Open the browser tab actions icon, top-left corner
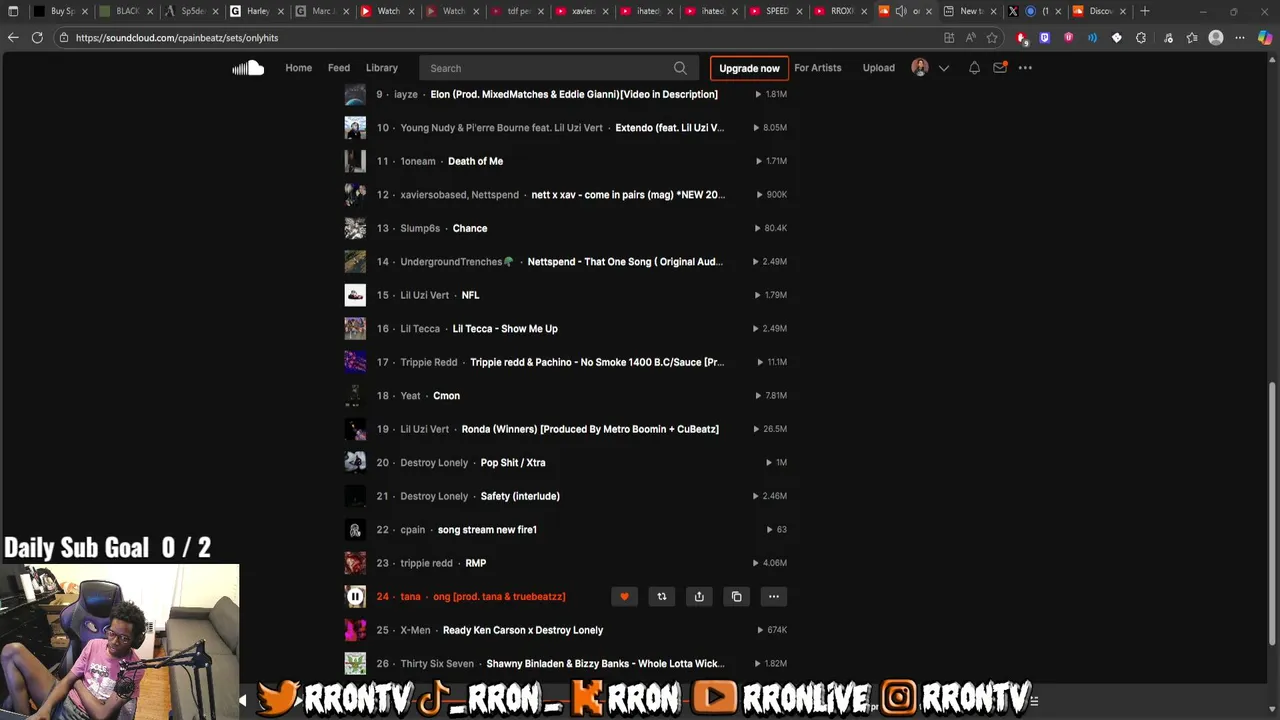Screen dimensions: 1280x720 coord(13,11)
